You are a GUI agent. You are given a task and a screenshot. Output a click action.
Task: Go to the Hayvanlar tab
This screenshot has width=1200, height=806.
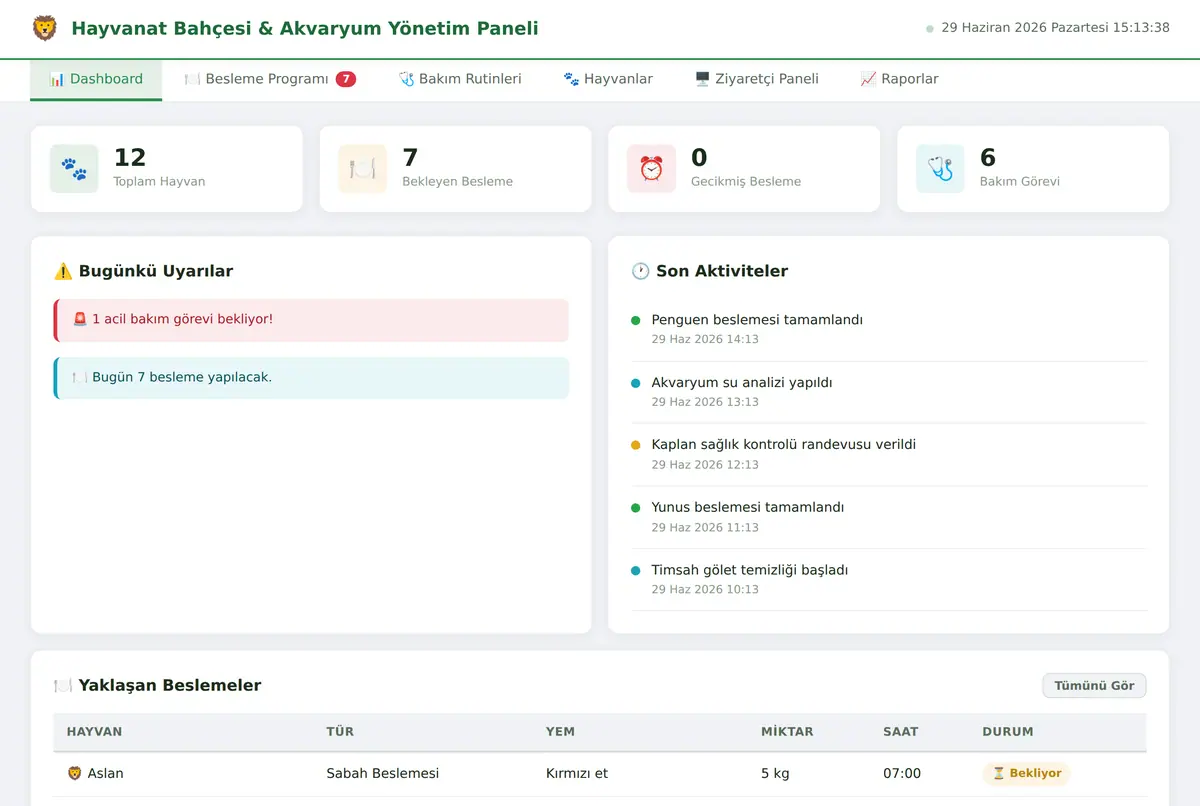point(608,79)
